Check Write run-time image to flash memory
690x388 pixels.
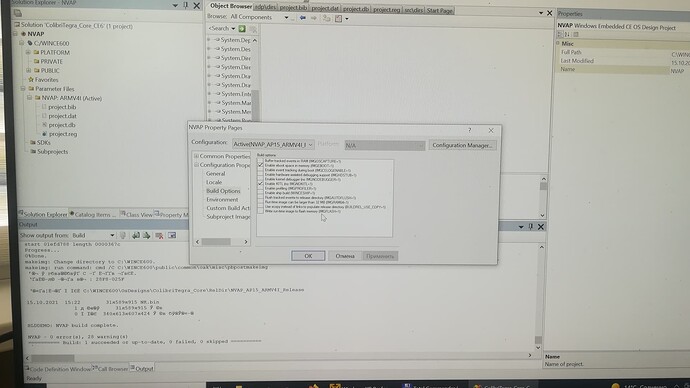click(261, 211)
